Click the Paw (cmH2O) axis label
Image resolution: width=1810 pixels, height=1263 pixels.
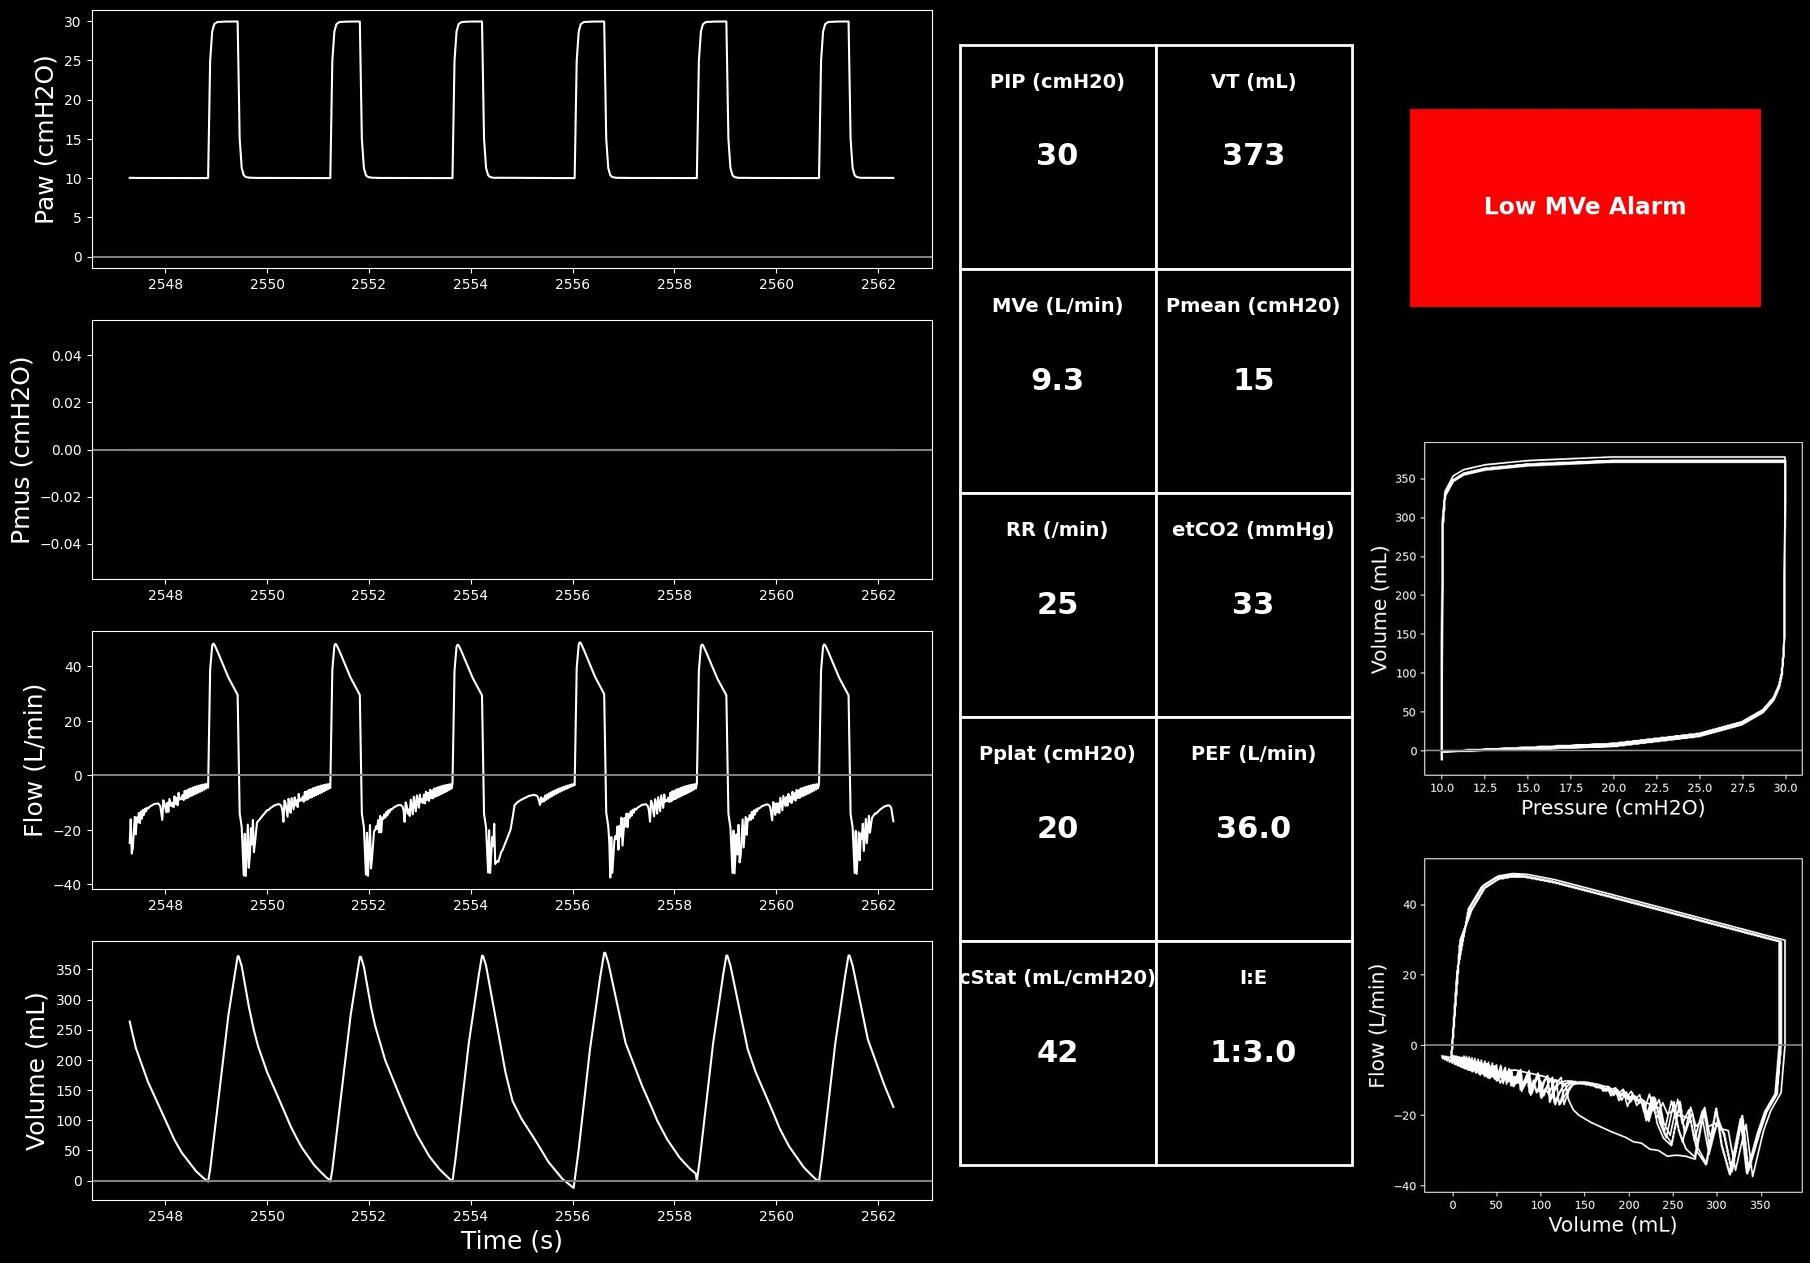coord(45,139)
